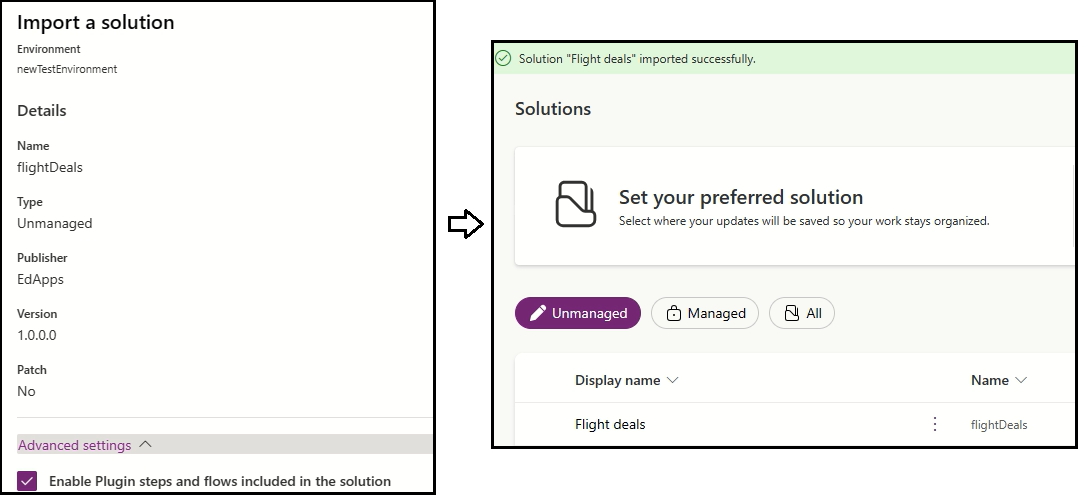Screen dimensions: 1078x495
Task: Open the Display name column sort dropdown
Action: (x=672, y=380)
